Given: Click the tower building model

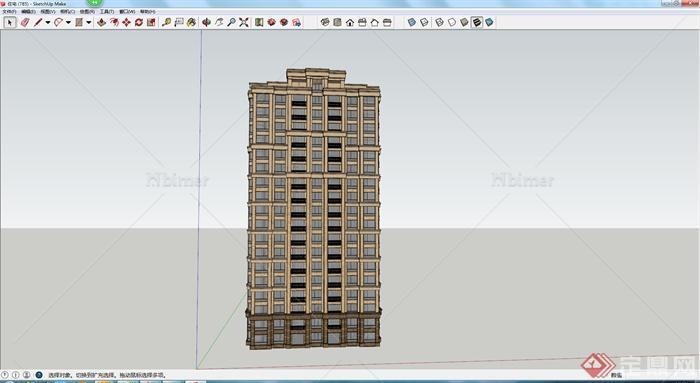Looking at the screenshot, I should pos(314,208).
